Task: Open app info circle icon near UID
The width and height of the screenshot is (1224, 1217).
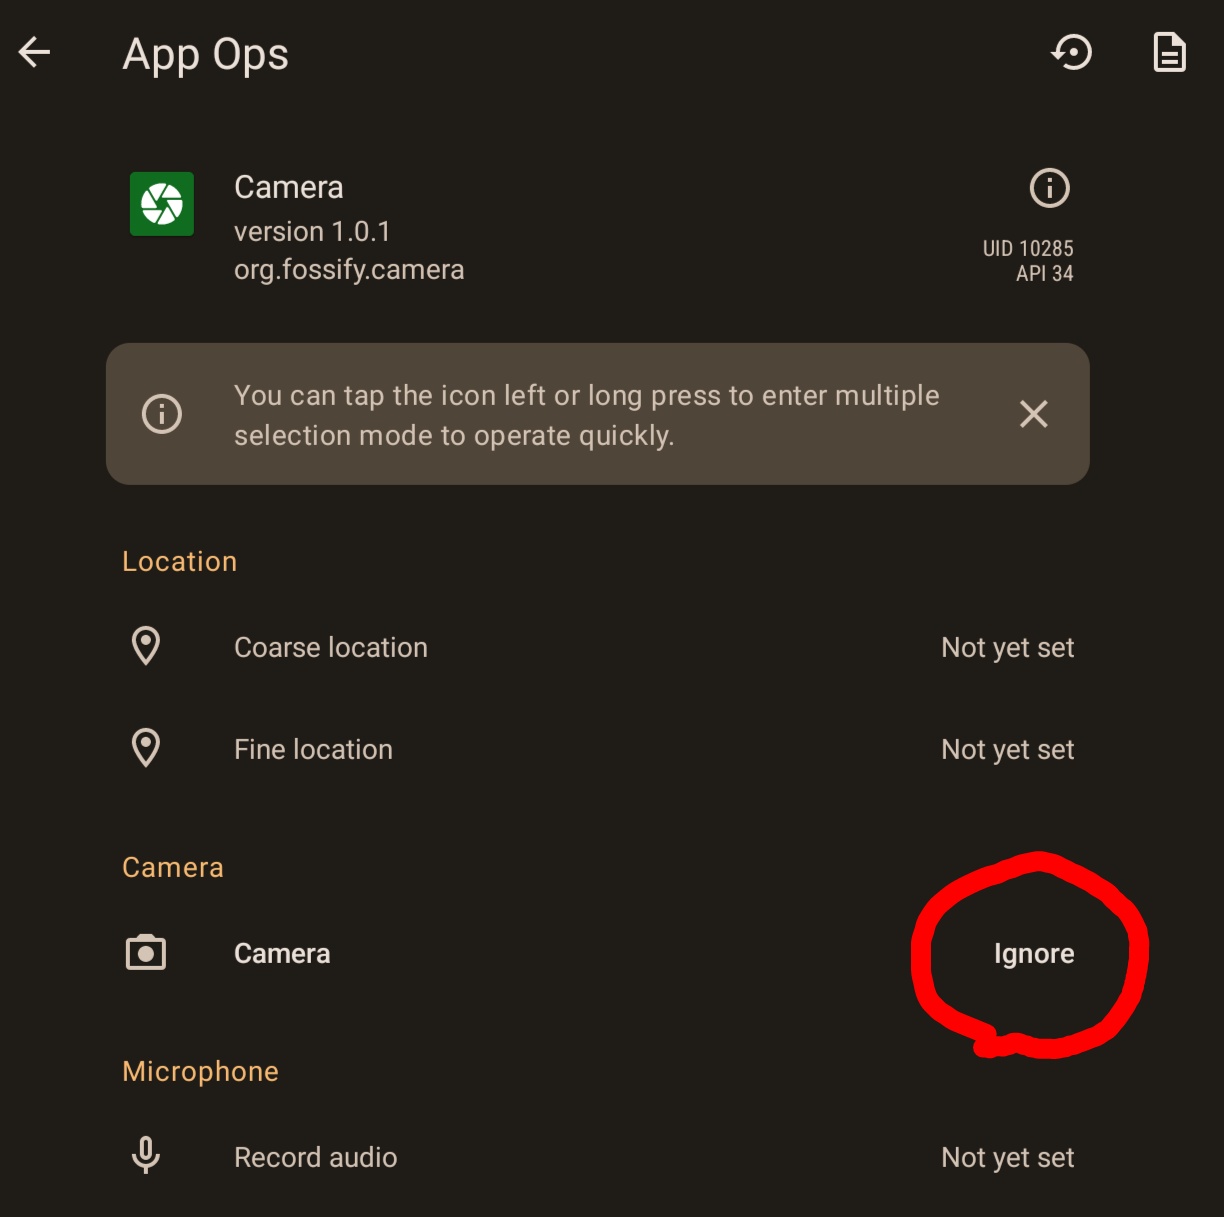Action: (x=1049, y=188)
